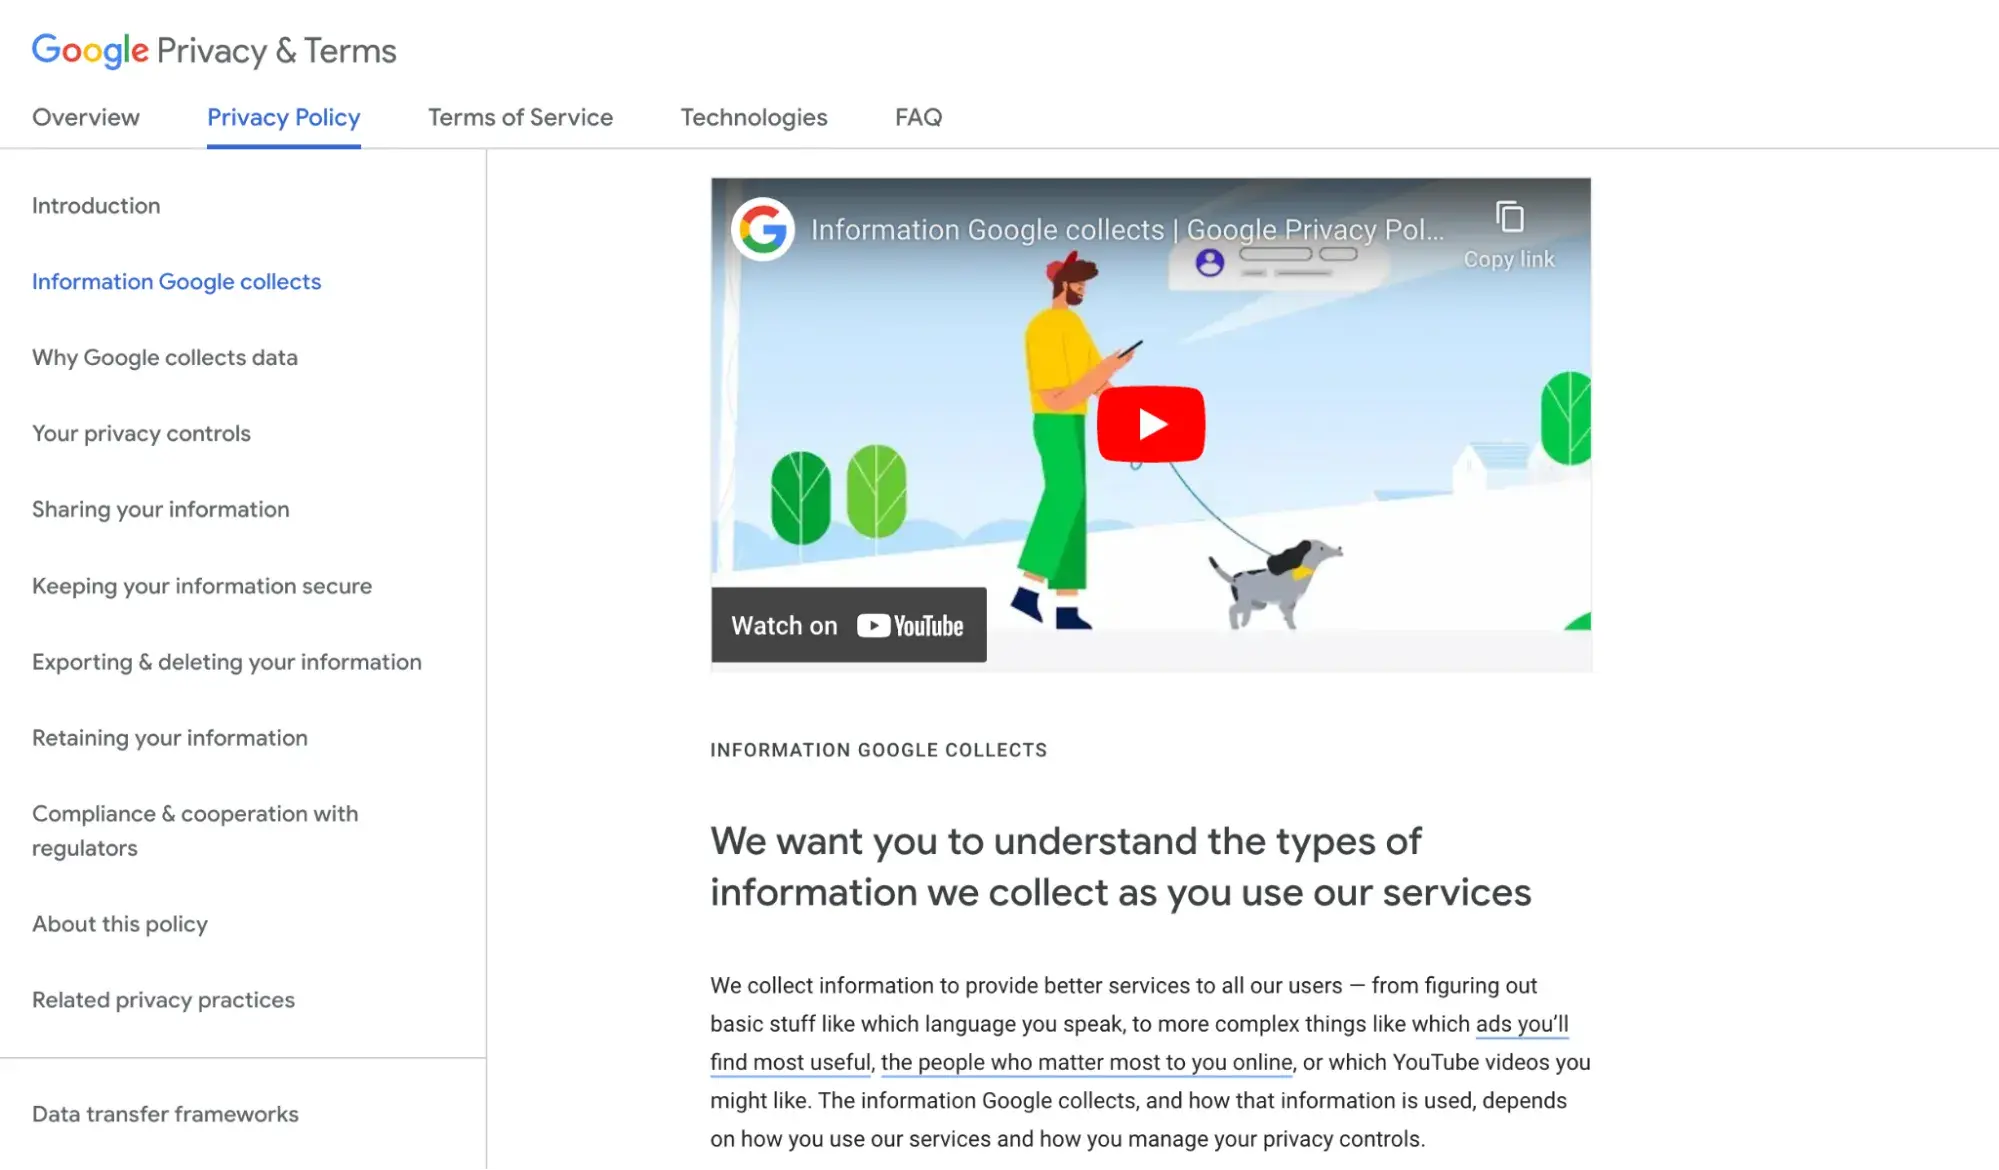Click Data transfer frameworks link
Image resolution: width=1999 pixels, height=1170 pixels.
165,1114
